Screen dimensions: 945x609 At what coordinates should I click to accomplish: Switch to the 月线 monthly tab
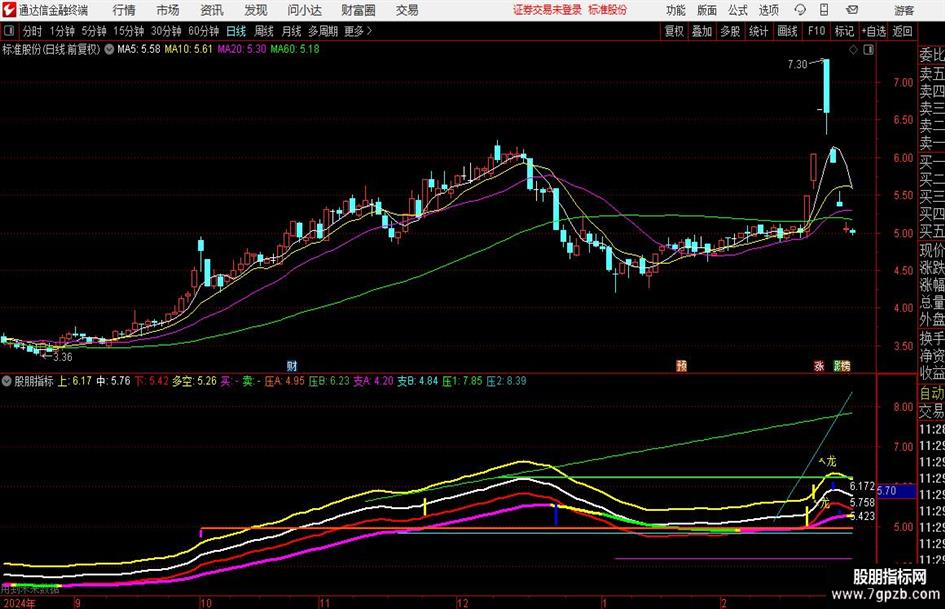coord(292,31)
